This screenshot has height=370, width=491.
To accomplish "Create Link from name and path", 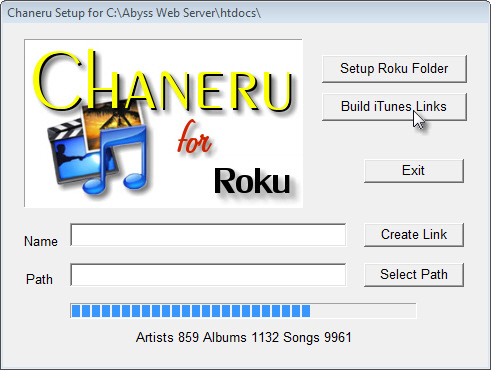I will (414, 235).
